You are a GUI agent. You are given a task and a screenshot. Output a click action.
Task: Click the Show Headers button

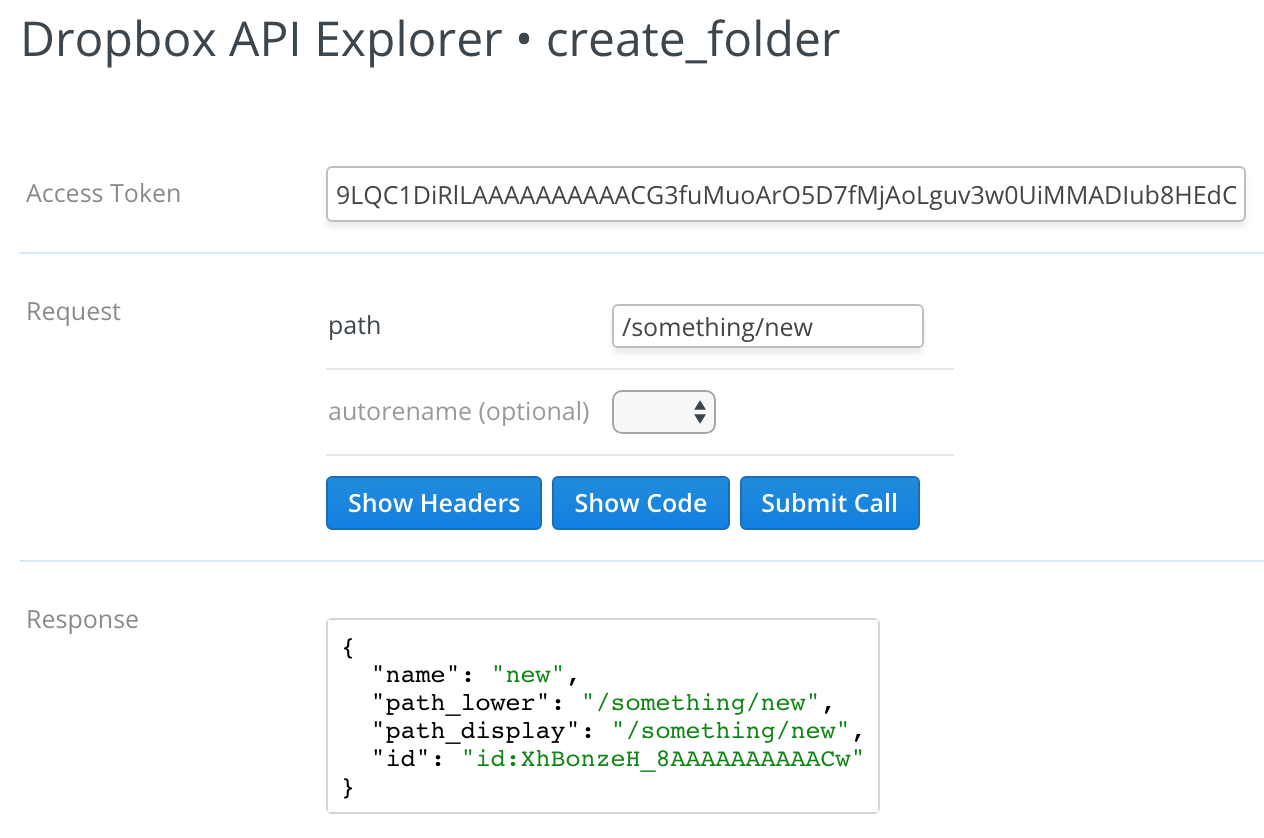tap(433, 503)
